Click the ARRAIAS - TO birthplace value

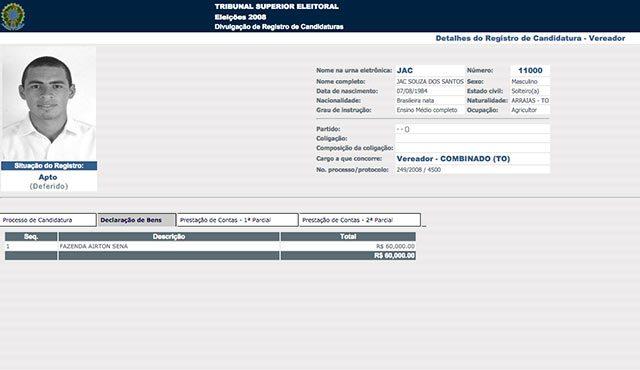point(530,100)
